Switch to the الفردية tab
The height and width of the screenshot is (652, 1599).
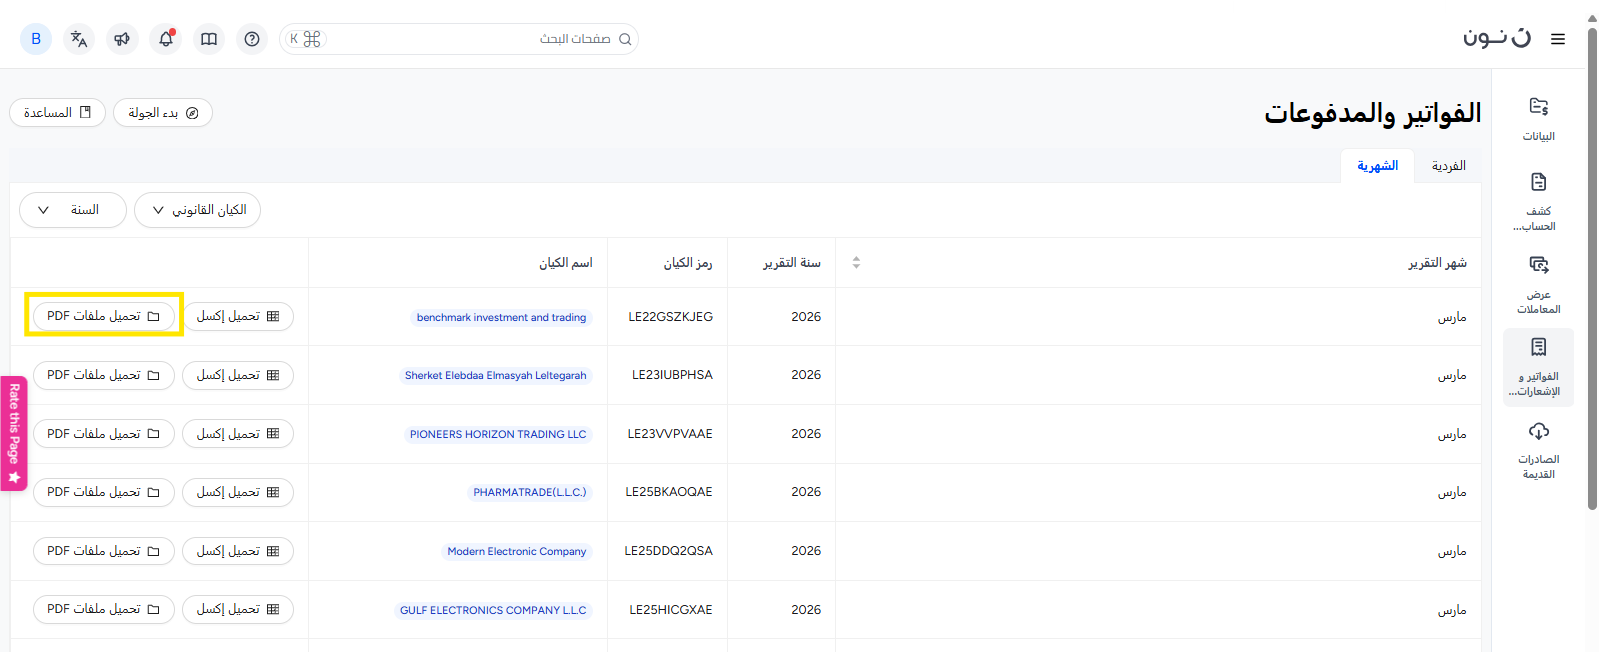click(1448, 166)
